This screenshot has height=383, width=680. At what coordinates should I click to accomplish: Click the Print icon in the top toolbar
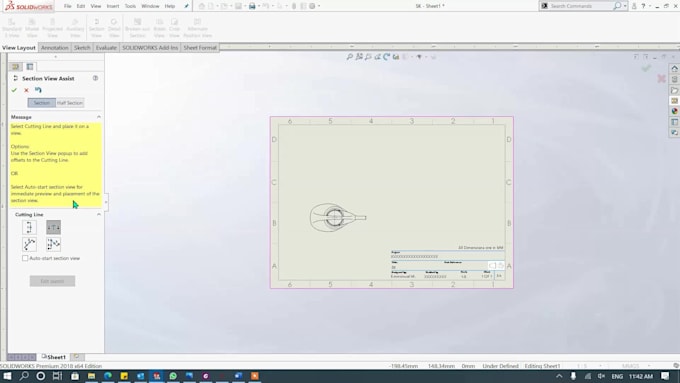click(252, 6)
